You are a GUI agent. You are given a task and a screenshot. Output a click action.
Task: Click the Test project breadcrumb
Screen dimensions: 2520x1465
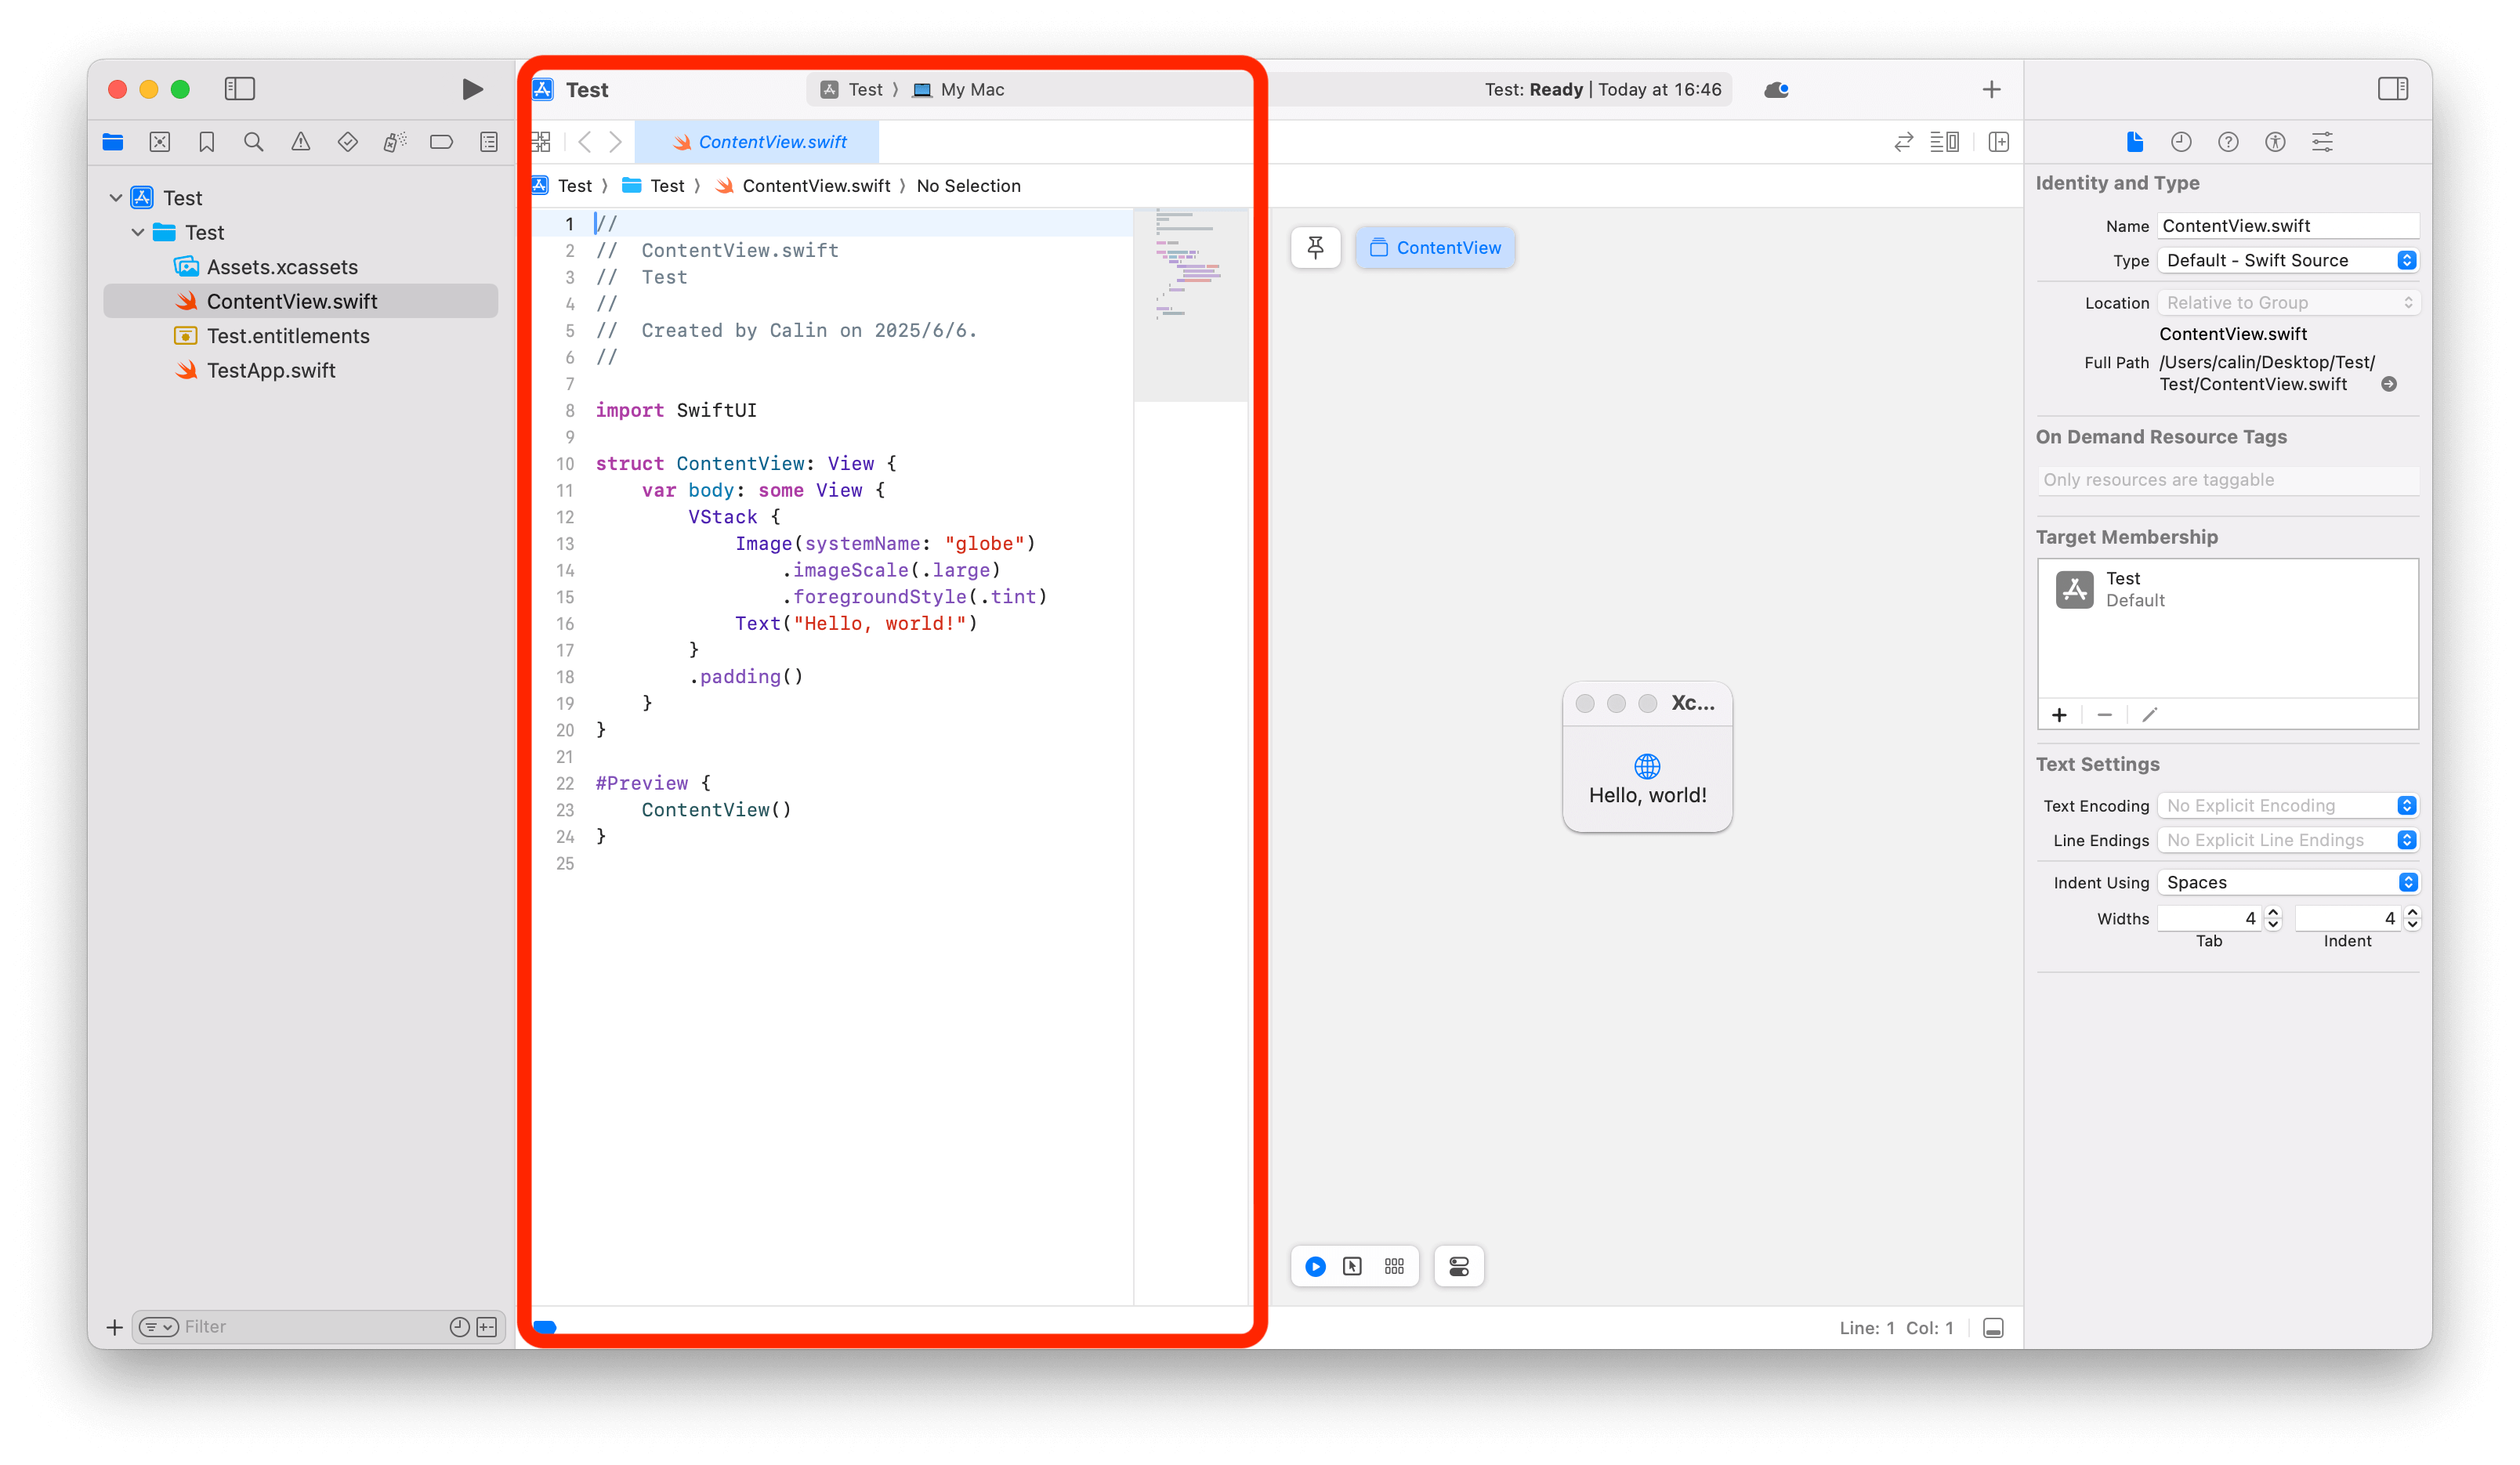563,186
